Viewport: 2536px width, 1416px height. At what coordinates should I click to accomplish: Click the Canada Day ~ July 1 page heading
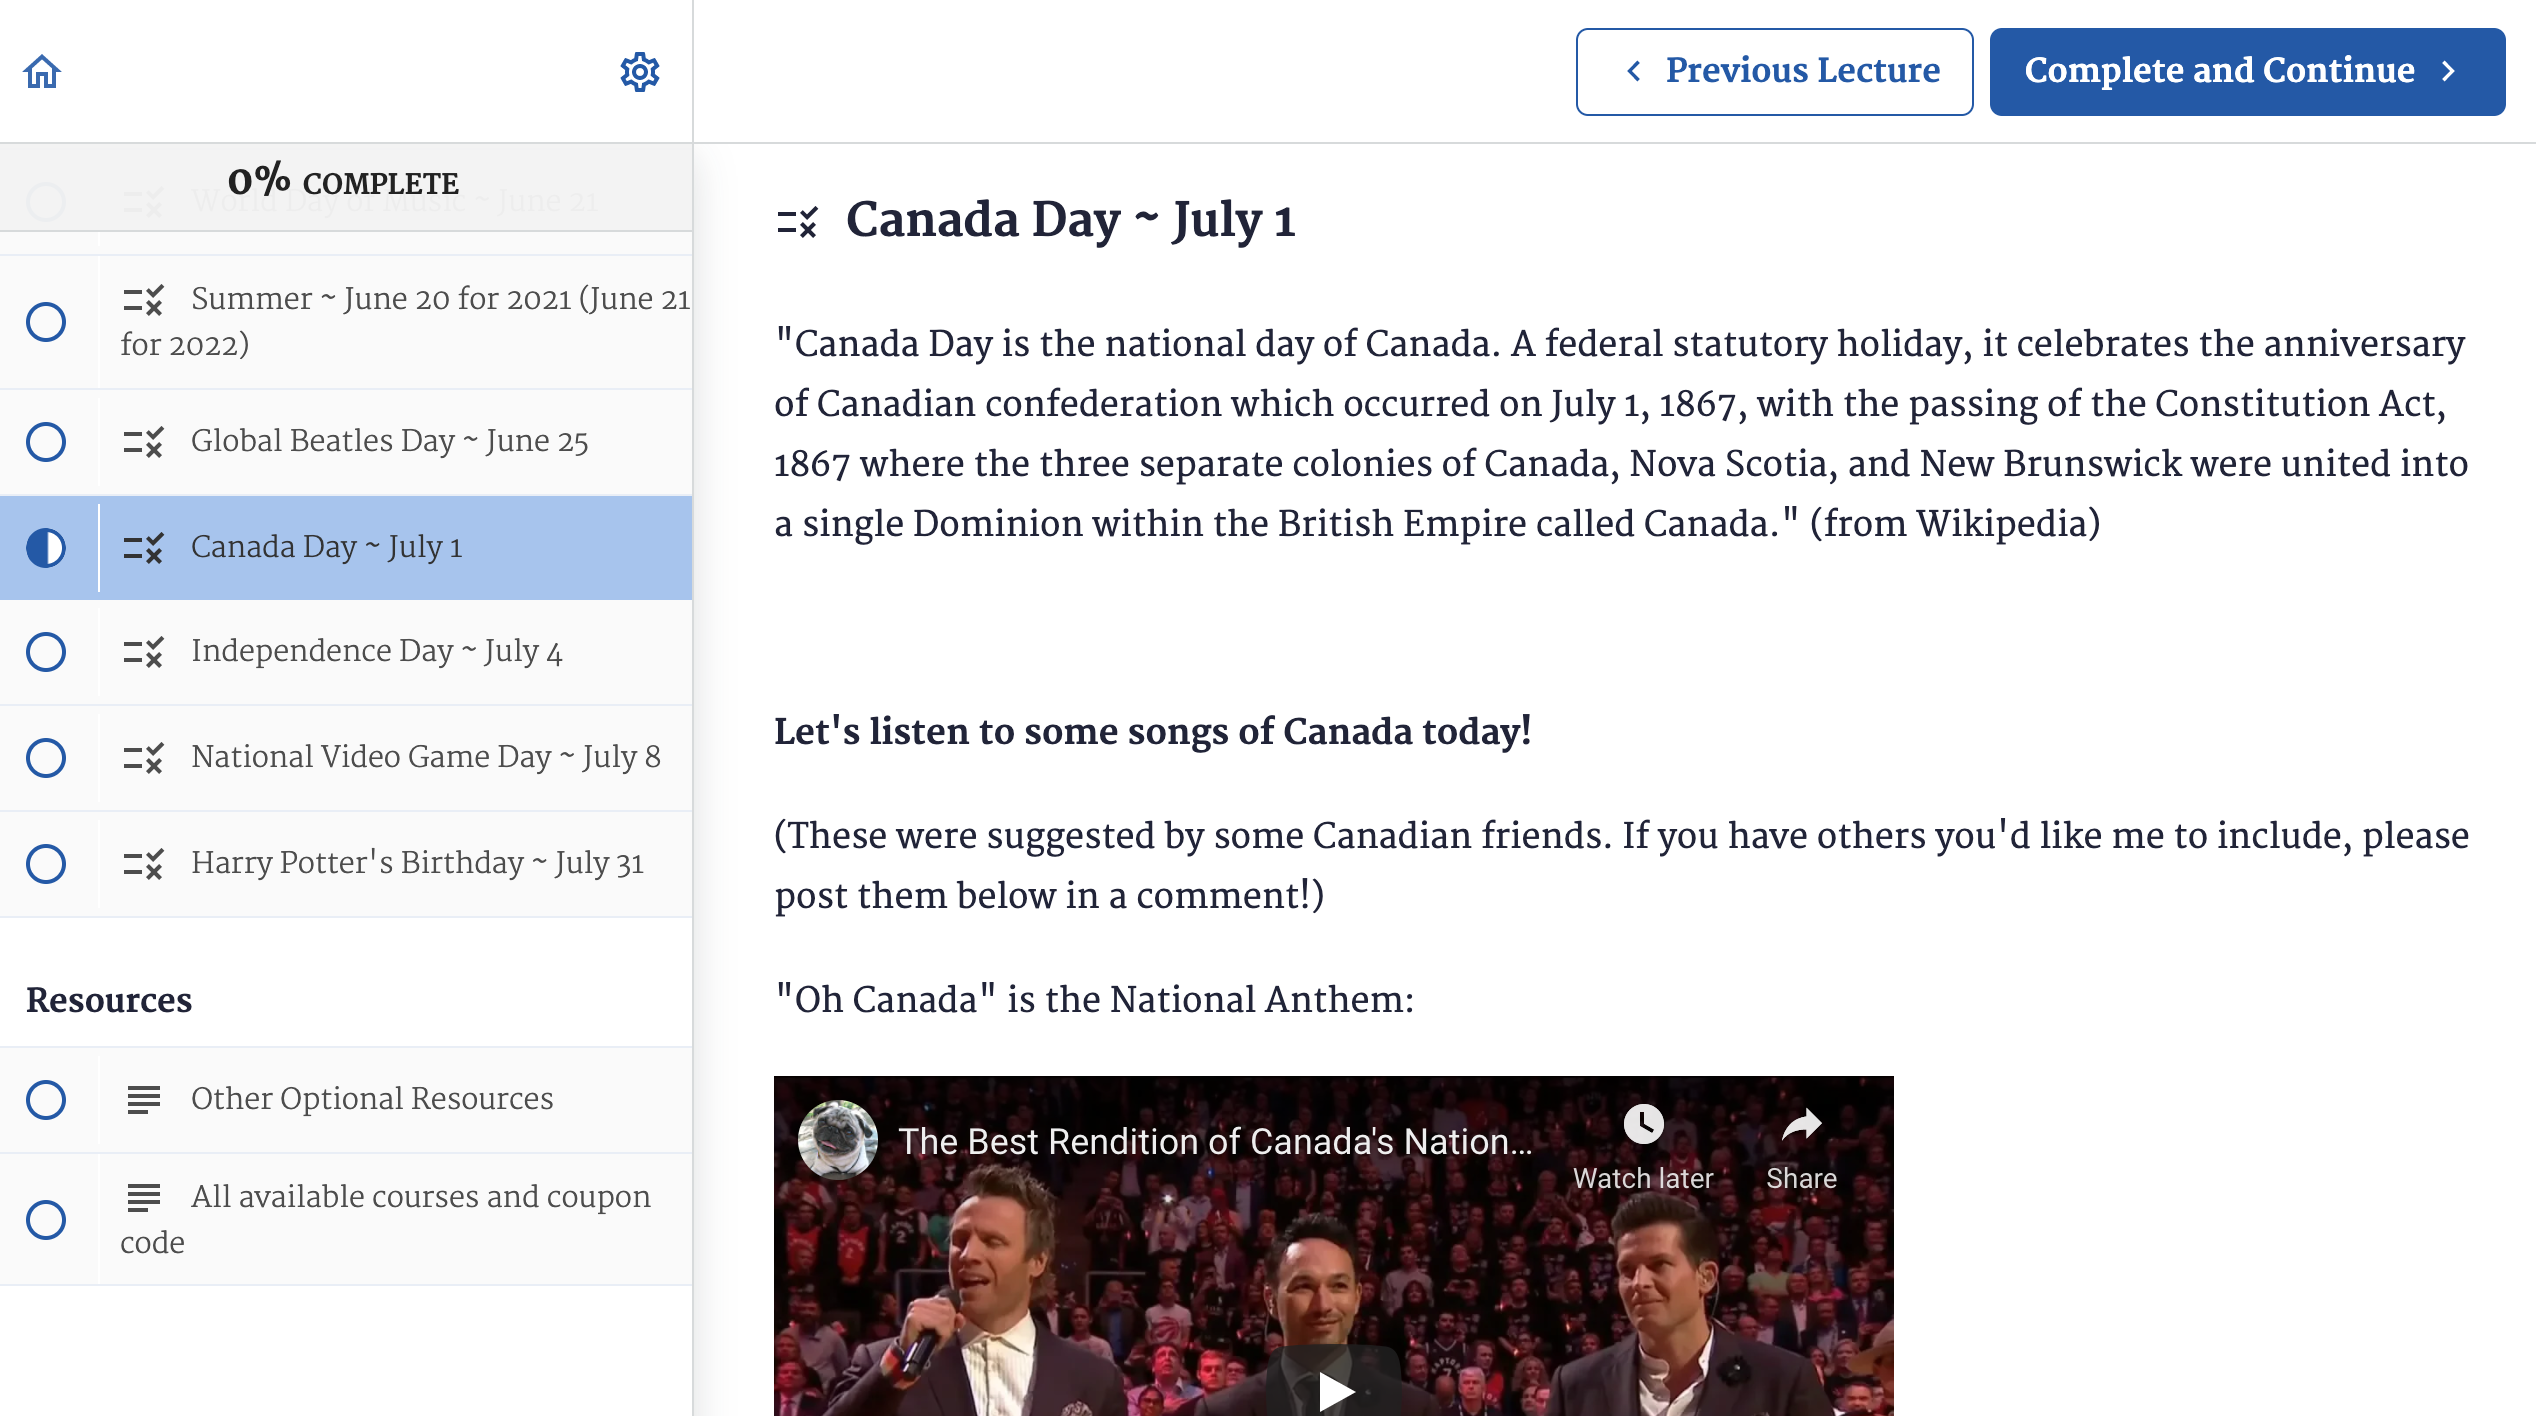(x=1070, y=220)
